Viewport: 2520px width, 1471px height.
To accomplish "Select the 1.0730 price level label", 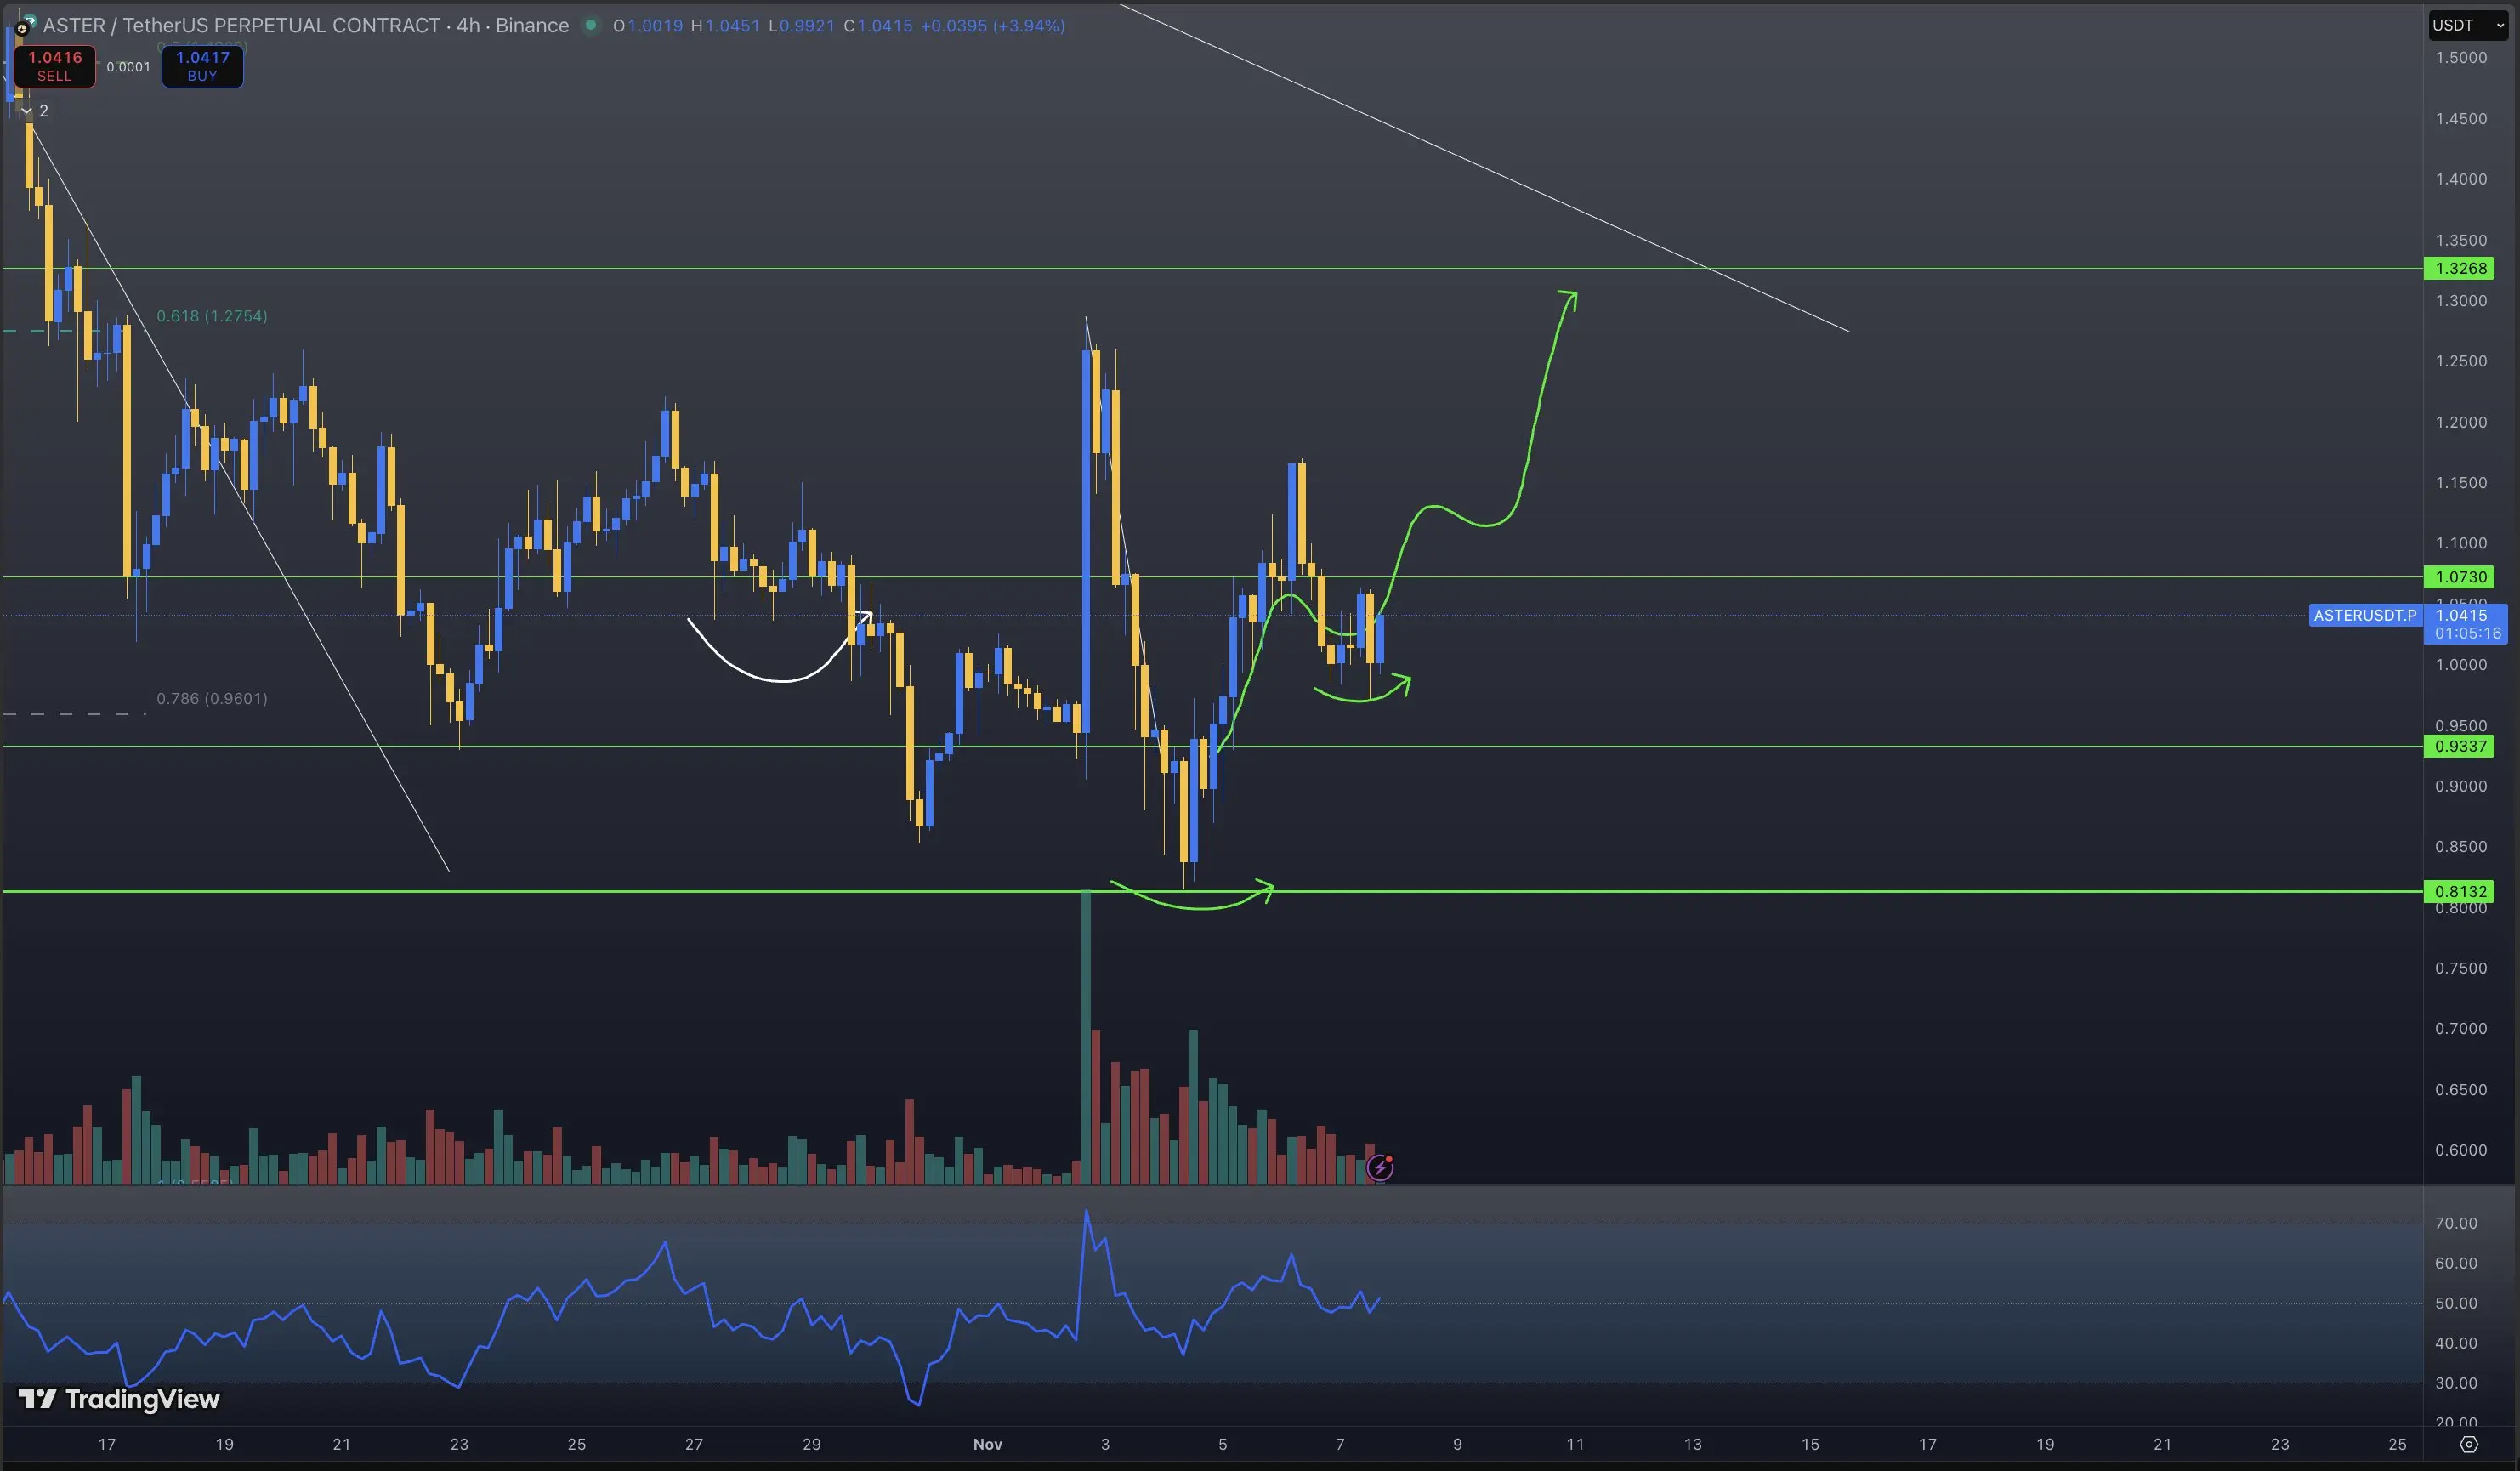I will coord(2460,577).
